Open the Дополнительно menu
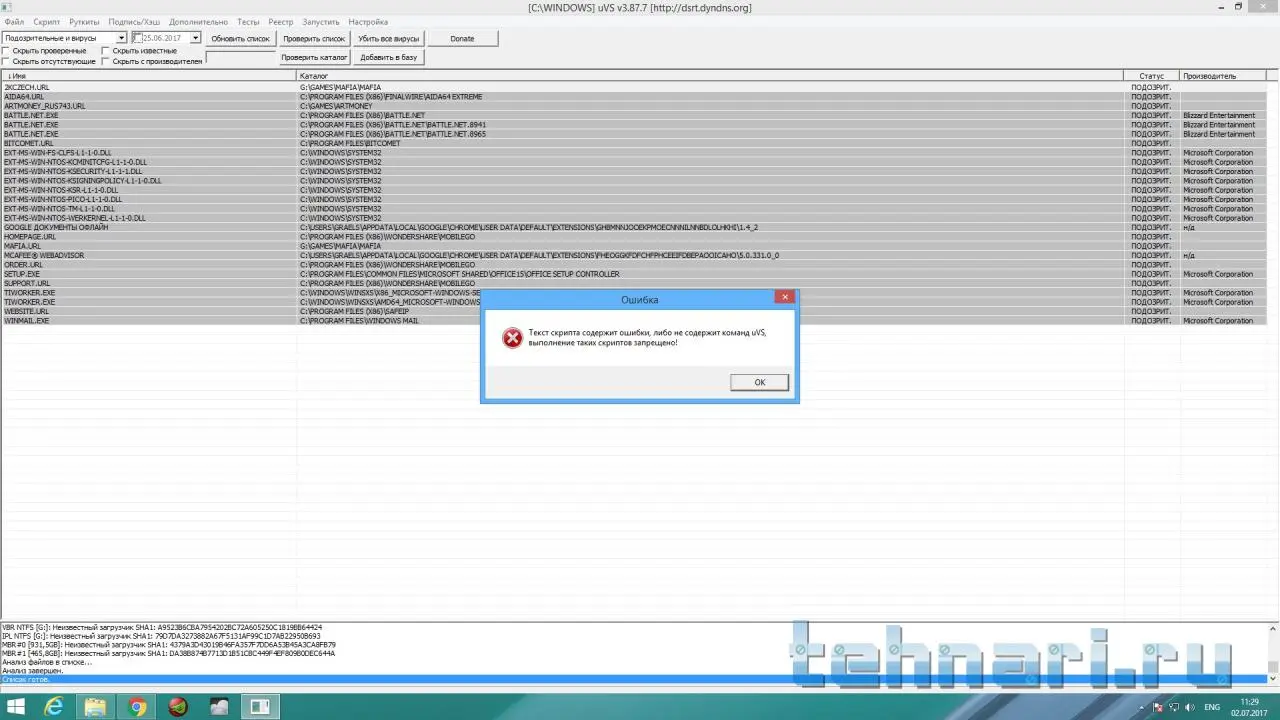Screen dimensions: 1280x720 [198, 22]
